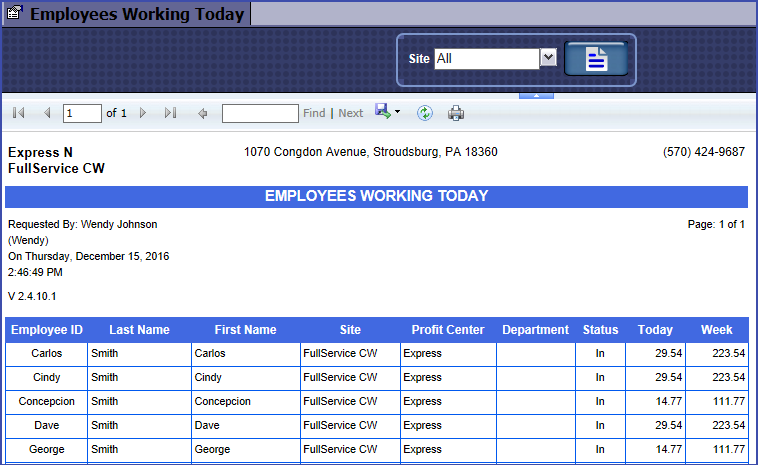Click the export save disk icon
This screenshot has height=465, width=758.
coord(382,112)
